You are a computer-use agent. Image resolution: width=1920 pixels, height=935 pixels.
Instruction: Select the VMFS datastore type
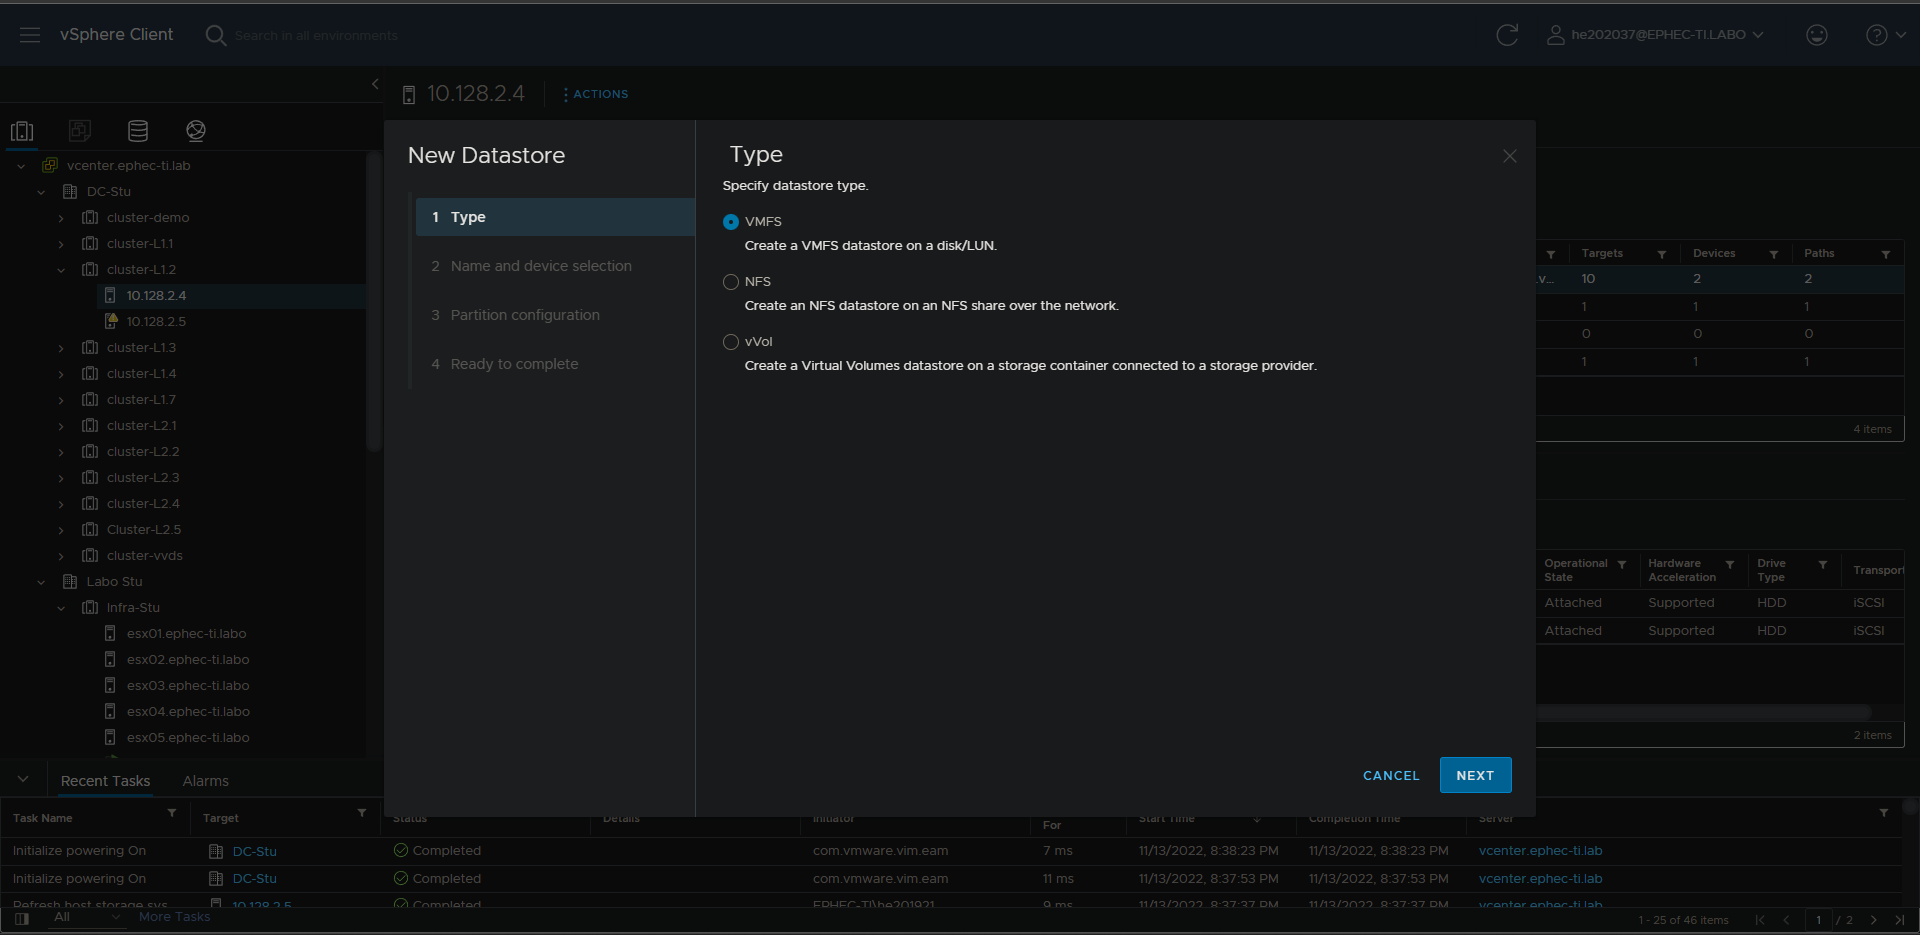tap(731, 222)
